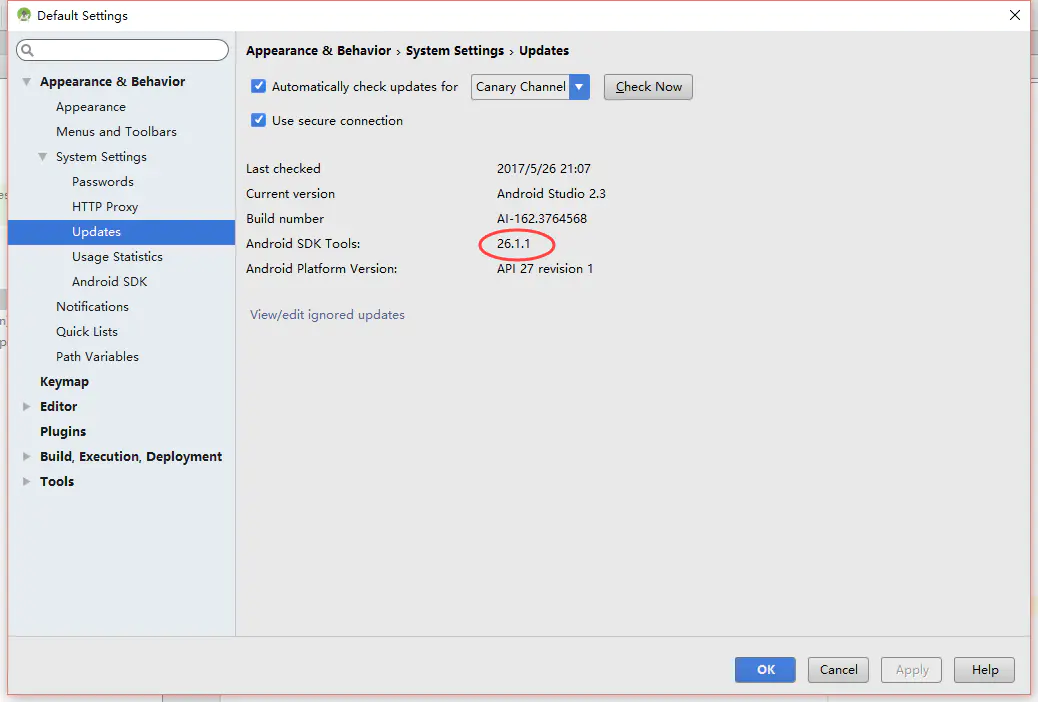
Task: Select Menus and Toolbars settings
Action: click(x=117, y=132)
